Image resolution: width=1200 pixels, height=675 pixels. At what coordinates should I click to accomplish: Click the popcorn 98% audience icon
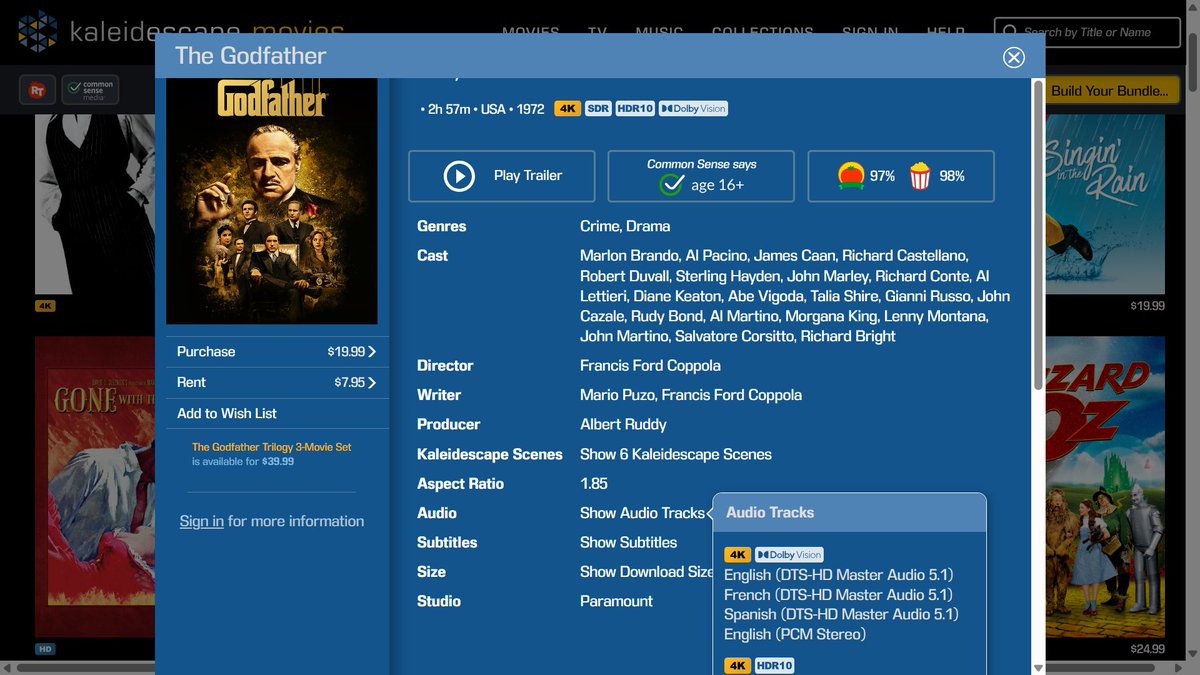[920, 176]
